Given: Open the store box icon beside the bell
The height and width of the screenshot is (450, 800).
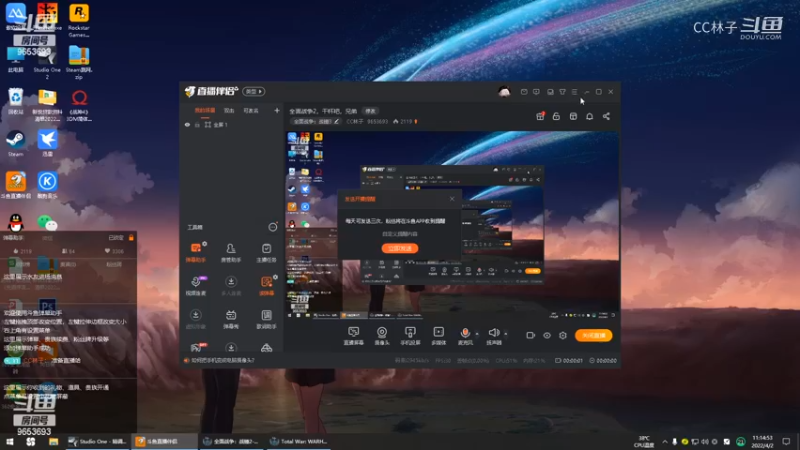Looking at the screenshot, I should click(573, 116).
